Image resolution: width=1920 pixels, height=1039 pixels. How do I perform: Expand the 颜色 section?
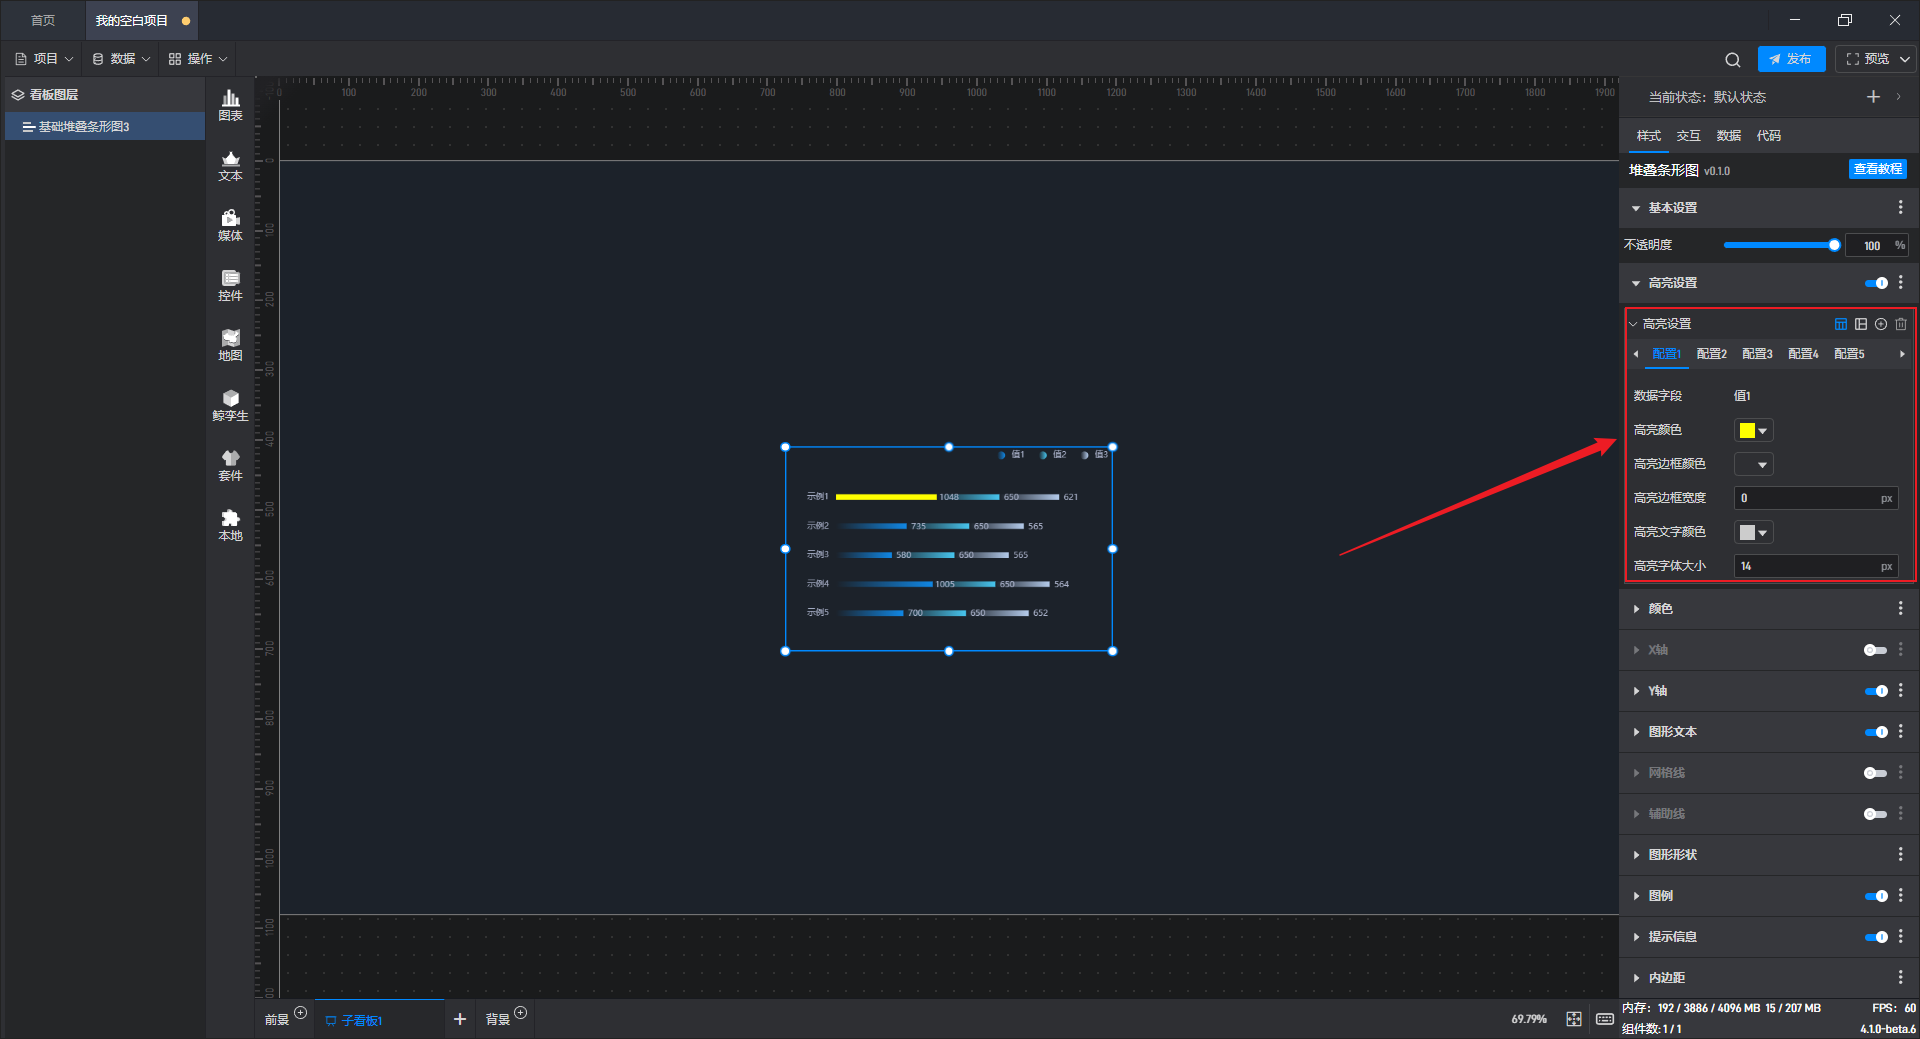pyautogui.click(x=1636, y=609)
